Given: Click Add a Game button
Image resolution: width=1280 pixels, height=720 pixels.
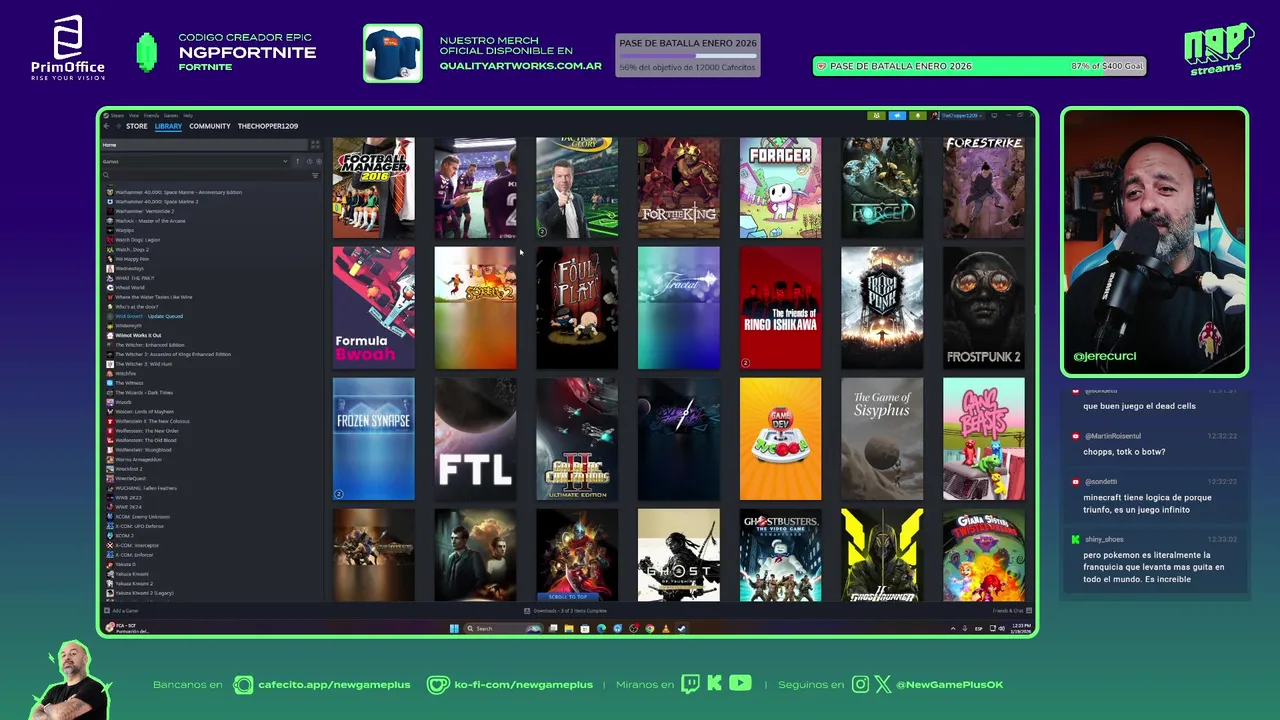Looking at the screenshot, I should [x=121, y=611].
